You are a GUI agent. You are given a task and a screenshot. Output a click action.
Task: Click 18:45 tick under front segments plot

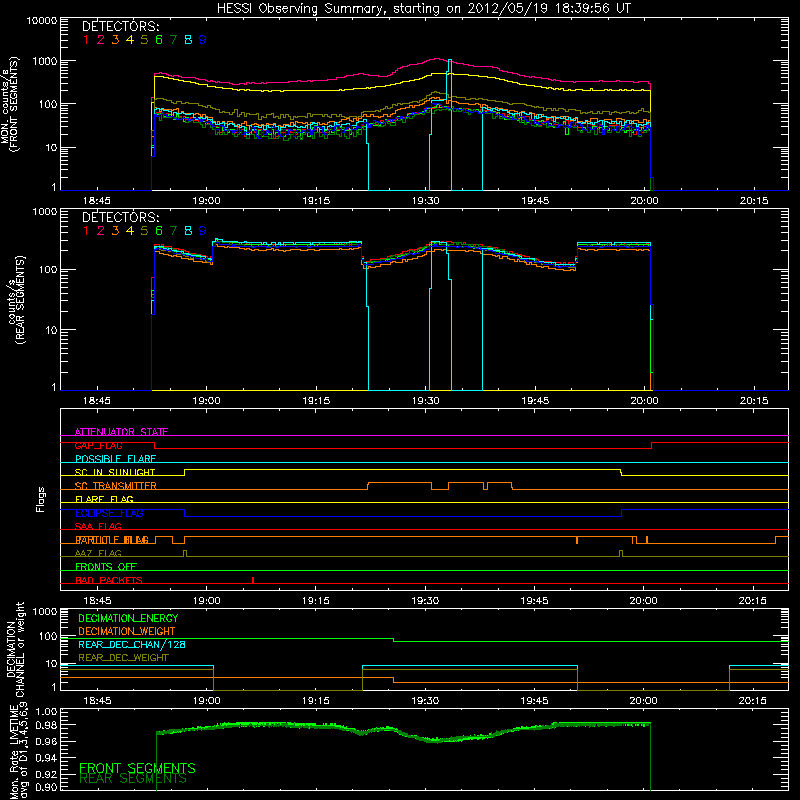(97, 201)
